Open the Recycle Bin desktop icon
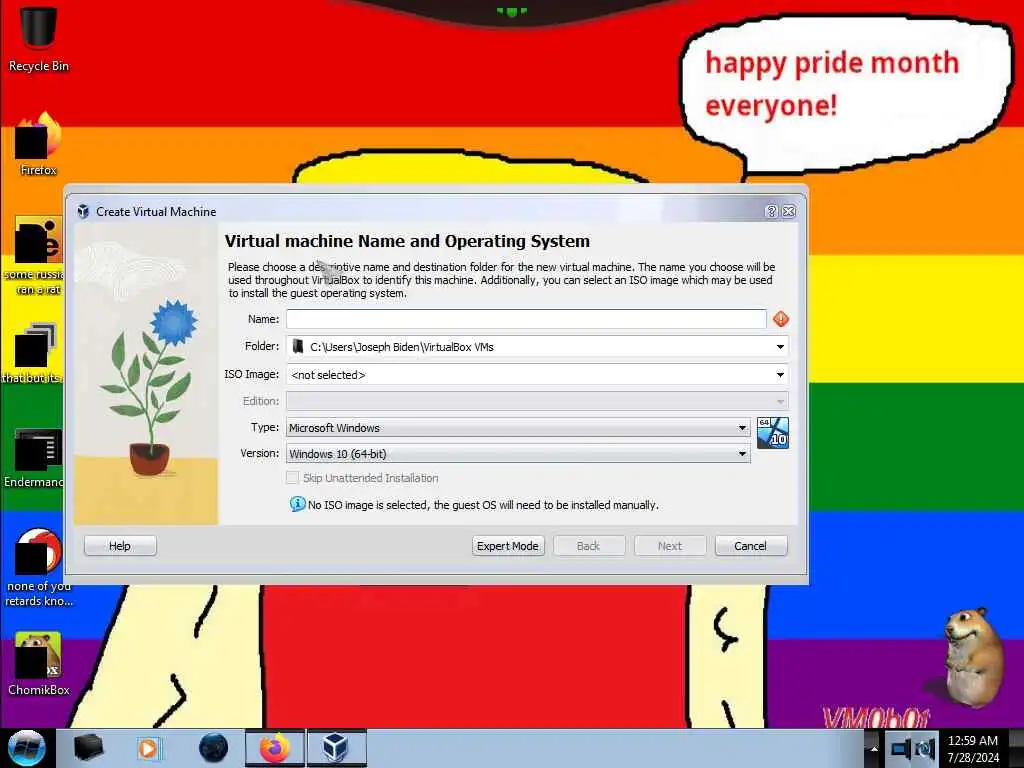 coord(38,38)
